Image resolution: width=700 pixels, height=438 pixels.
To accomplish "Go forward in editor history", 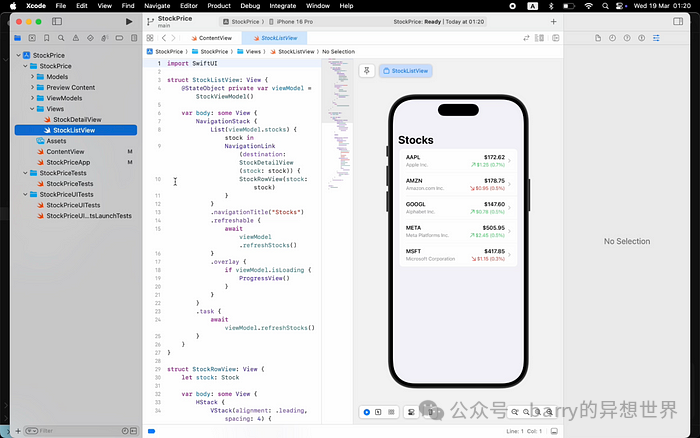I will coord(174,38).
